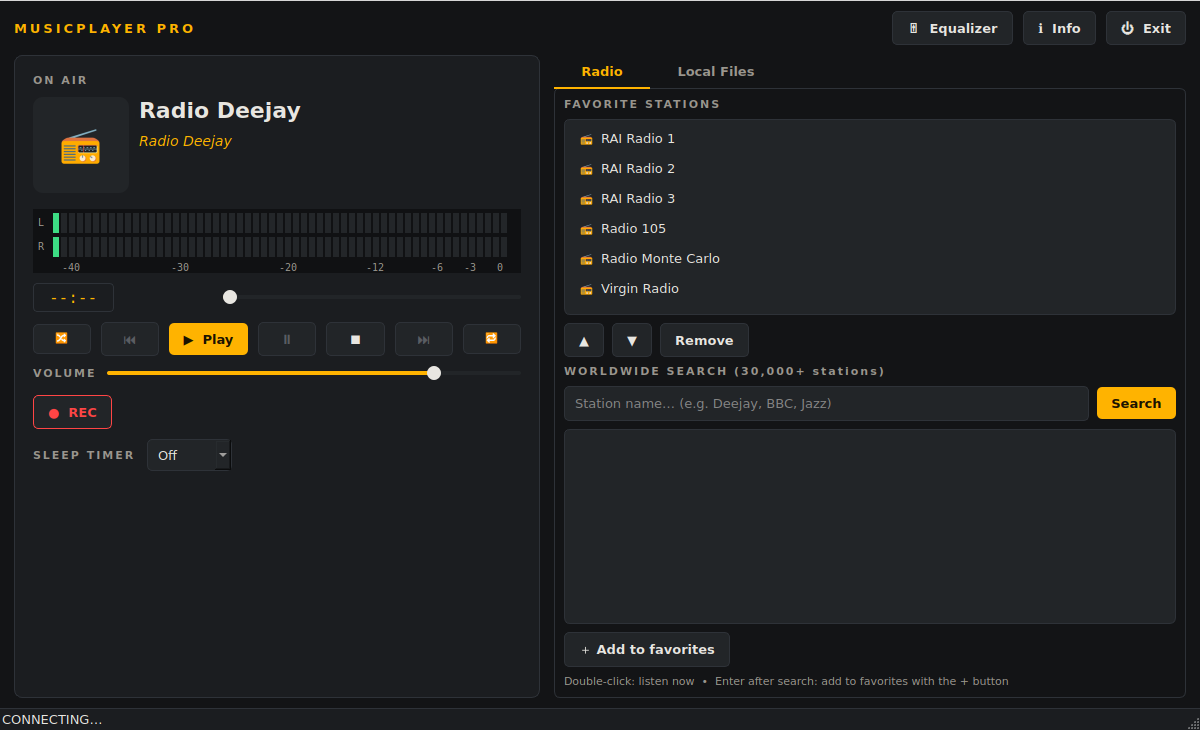Move selected favorite station down
The width and height of the screenshot is (1200, 730).
(x=632, y=340)
